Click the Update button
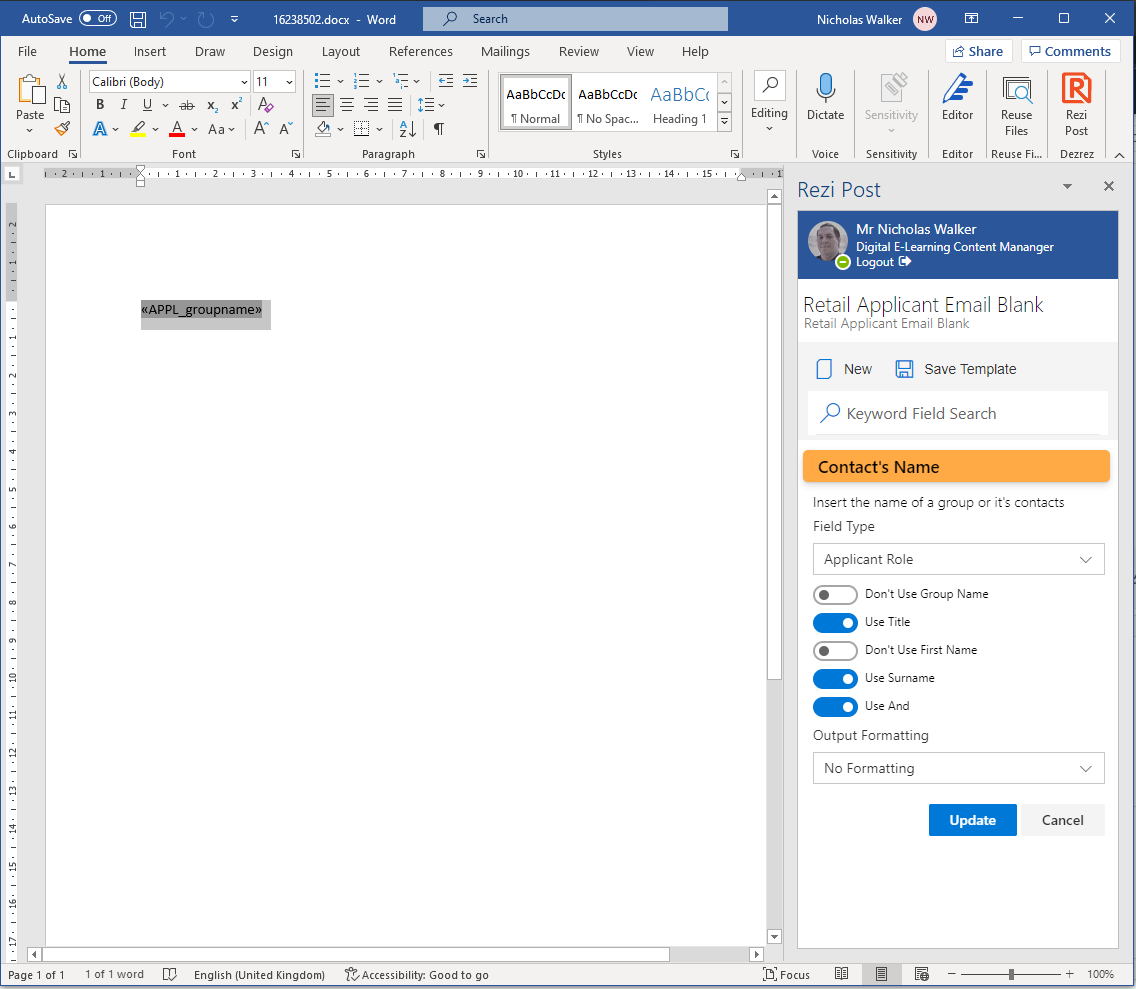The width and height of the screenshot is (1136, 989). pyautogui.click(x=972, y=820)
